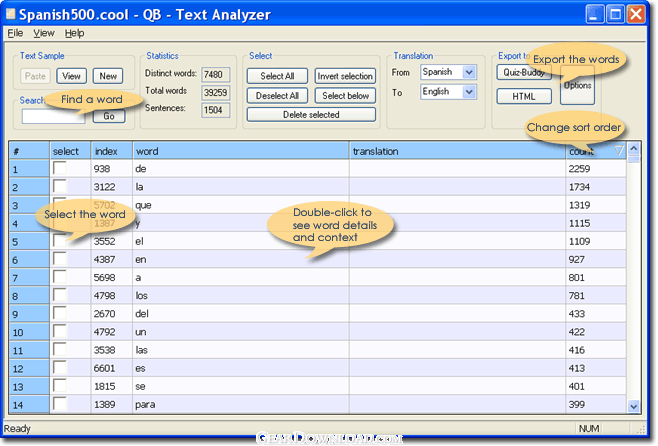
Task: Check the select box for word 'del'
Action: tap(60, 313)
